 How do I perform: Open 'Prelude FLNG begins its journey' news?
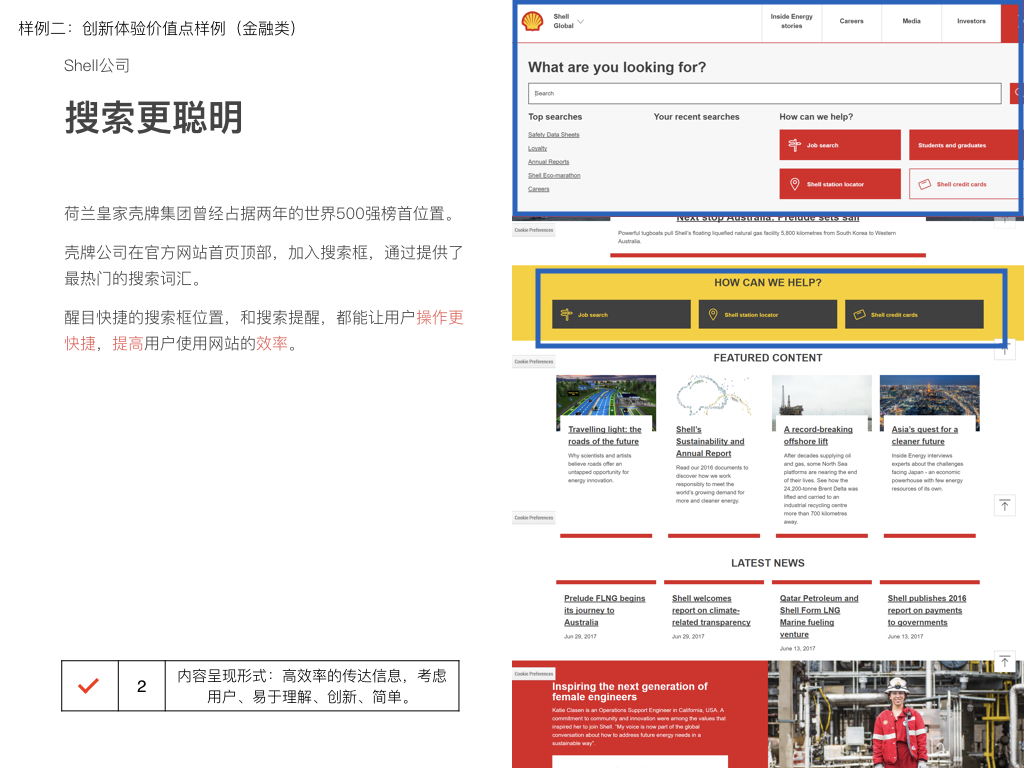pos(605,610)
